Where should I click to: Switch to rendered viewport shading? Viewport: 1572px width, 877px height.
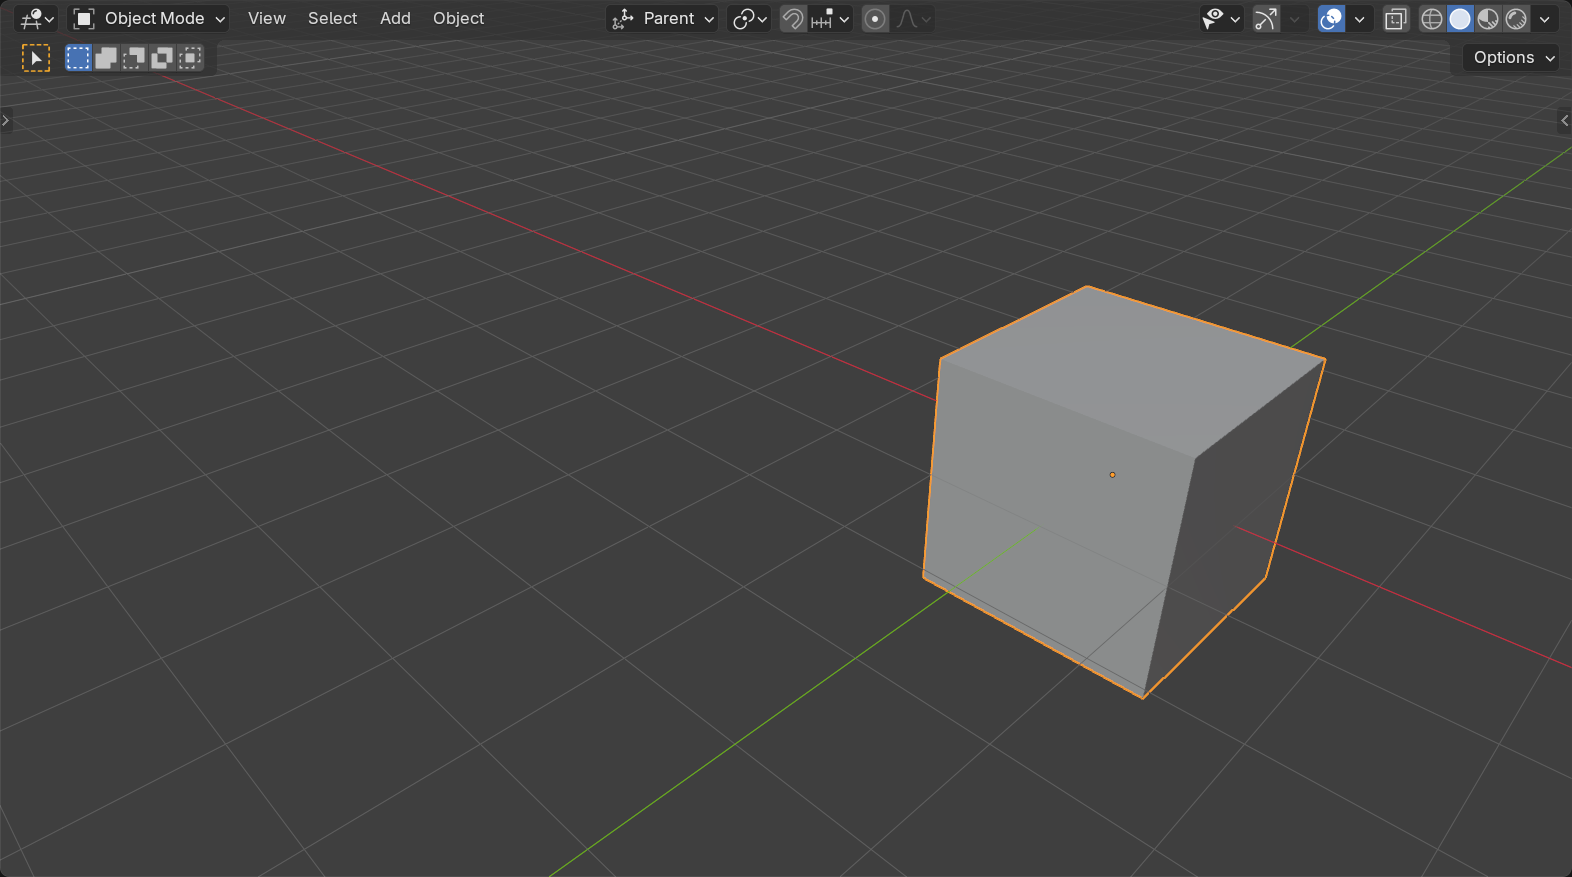pos(1516,18)
